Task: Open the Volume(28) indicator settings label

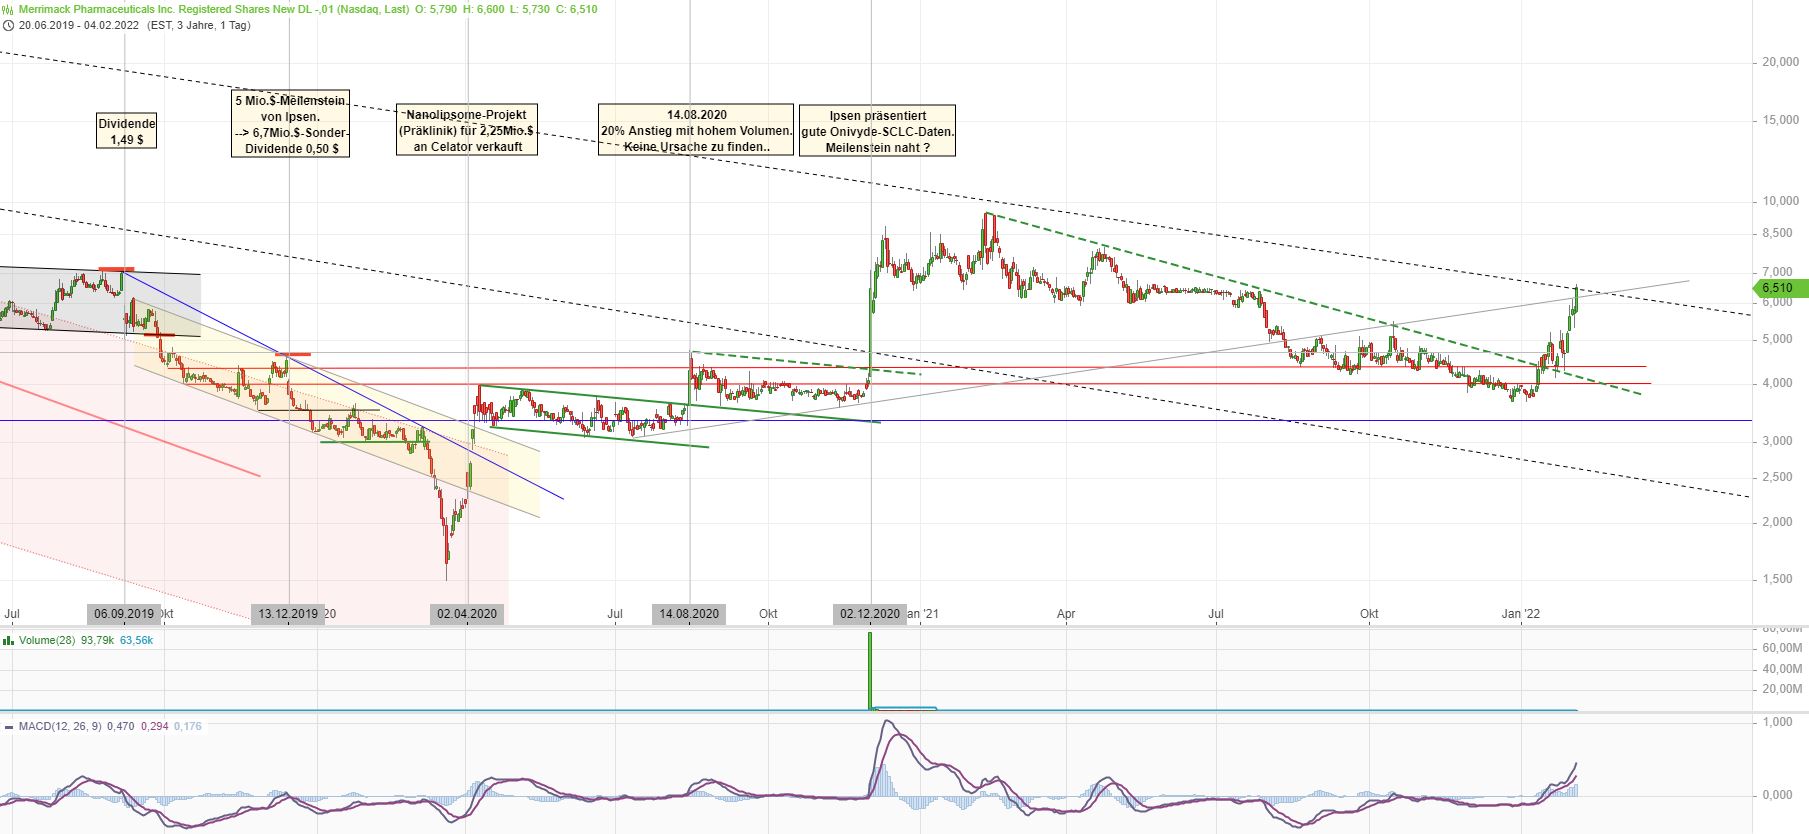Action: coord(46,640)
